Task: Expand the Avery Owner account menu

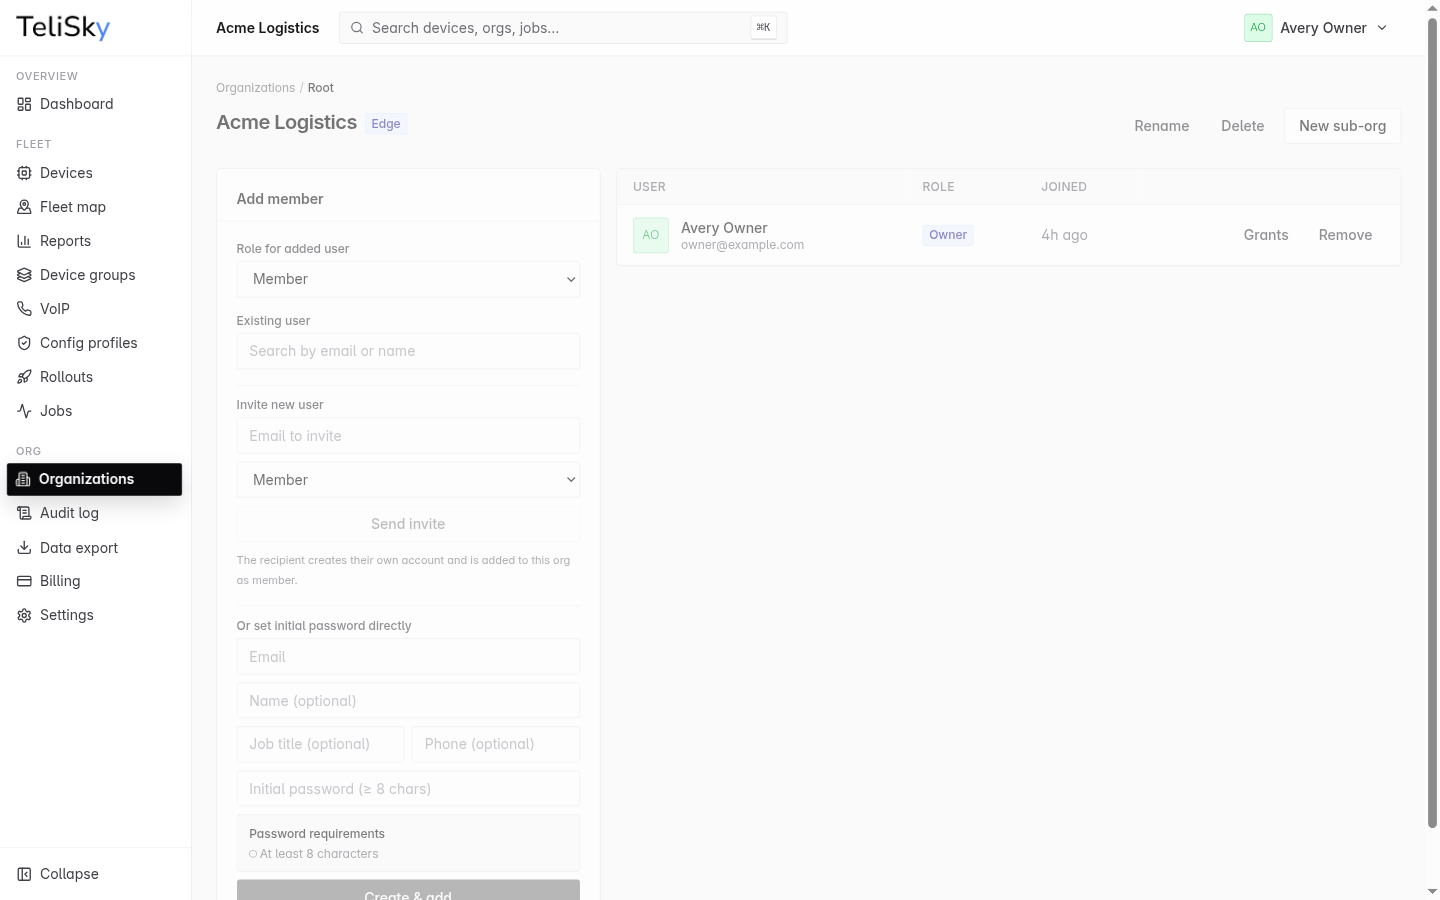Action: click(x=1316, y=28)
